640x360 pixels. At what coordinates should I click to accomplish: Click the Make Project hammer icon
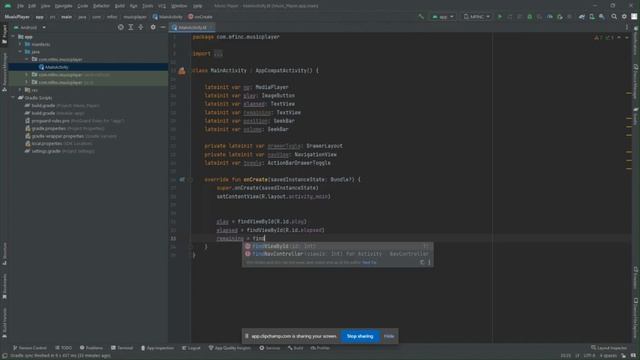(x=421, y=17)
